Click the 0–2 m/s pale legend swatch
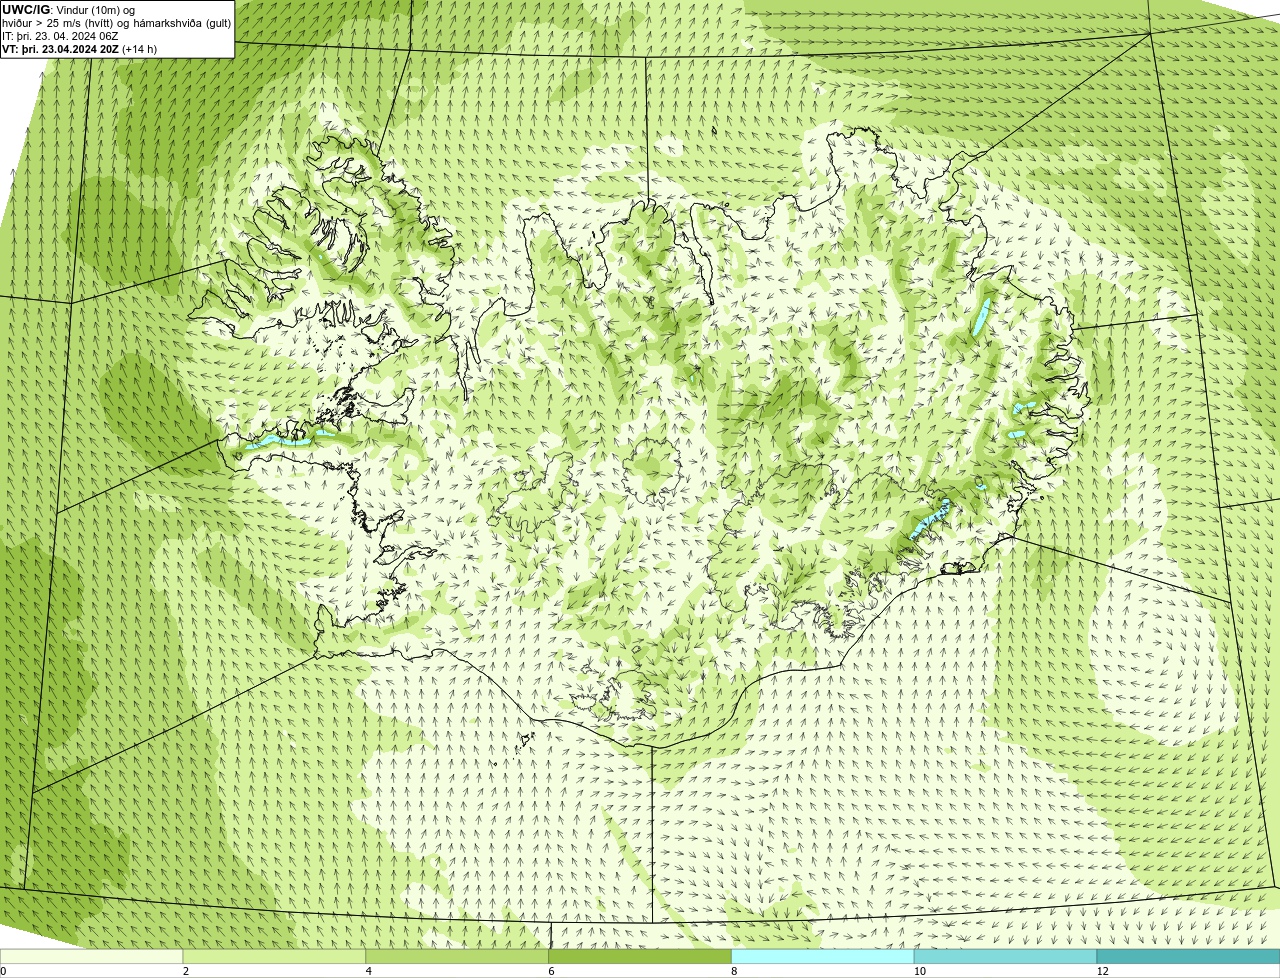Screen dimensions: 1280x978 coord(91,957)
